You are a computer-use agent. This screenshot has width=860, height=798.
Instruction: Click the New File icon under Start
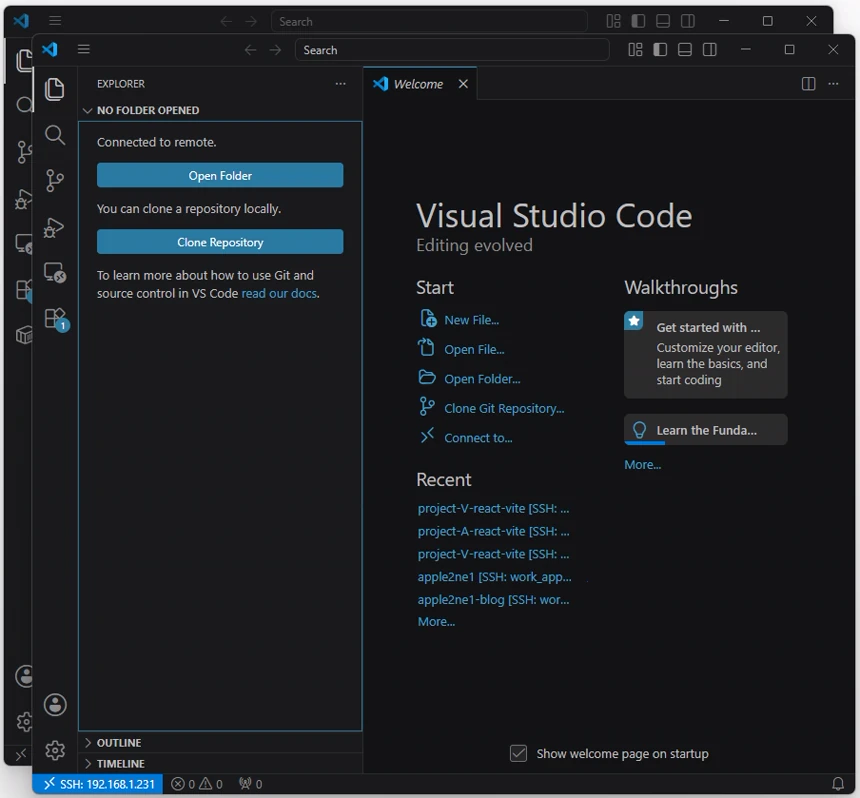[428, 319]
